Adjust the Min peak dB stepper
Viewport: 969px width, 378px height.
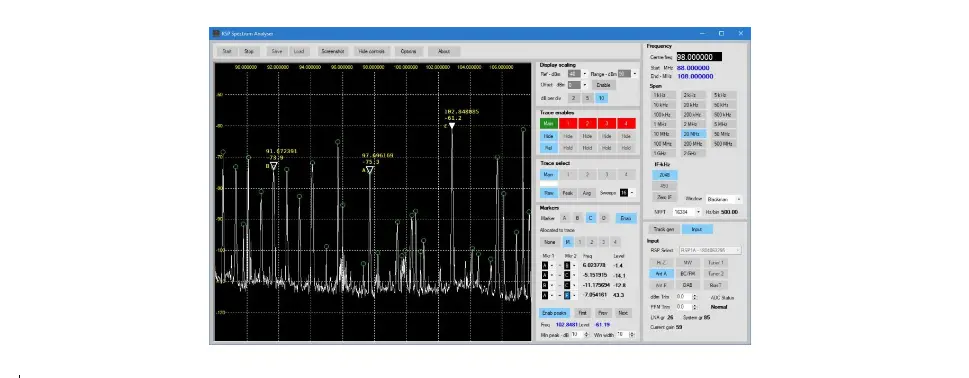586,335
